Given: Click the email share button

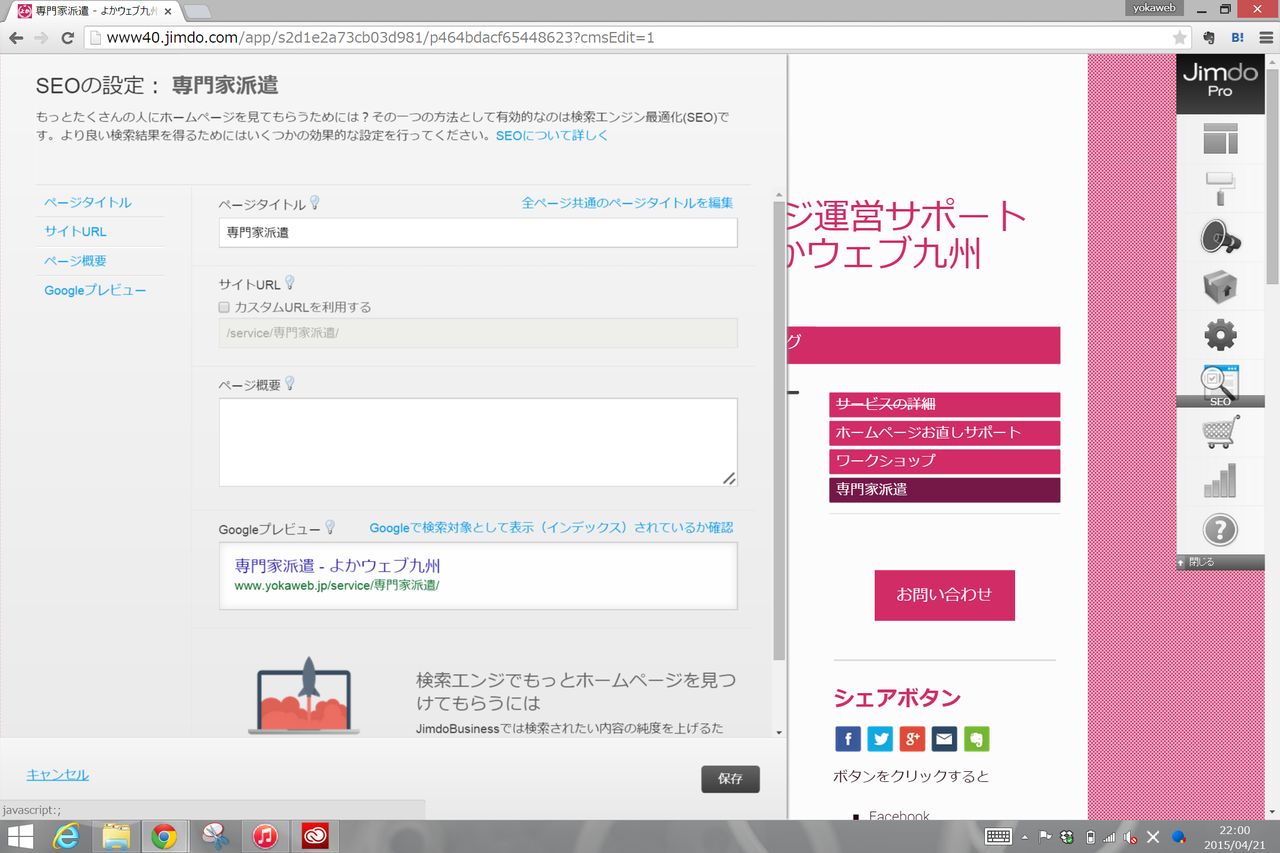Looking at the screenshot, I should click(x=944, y=739).
